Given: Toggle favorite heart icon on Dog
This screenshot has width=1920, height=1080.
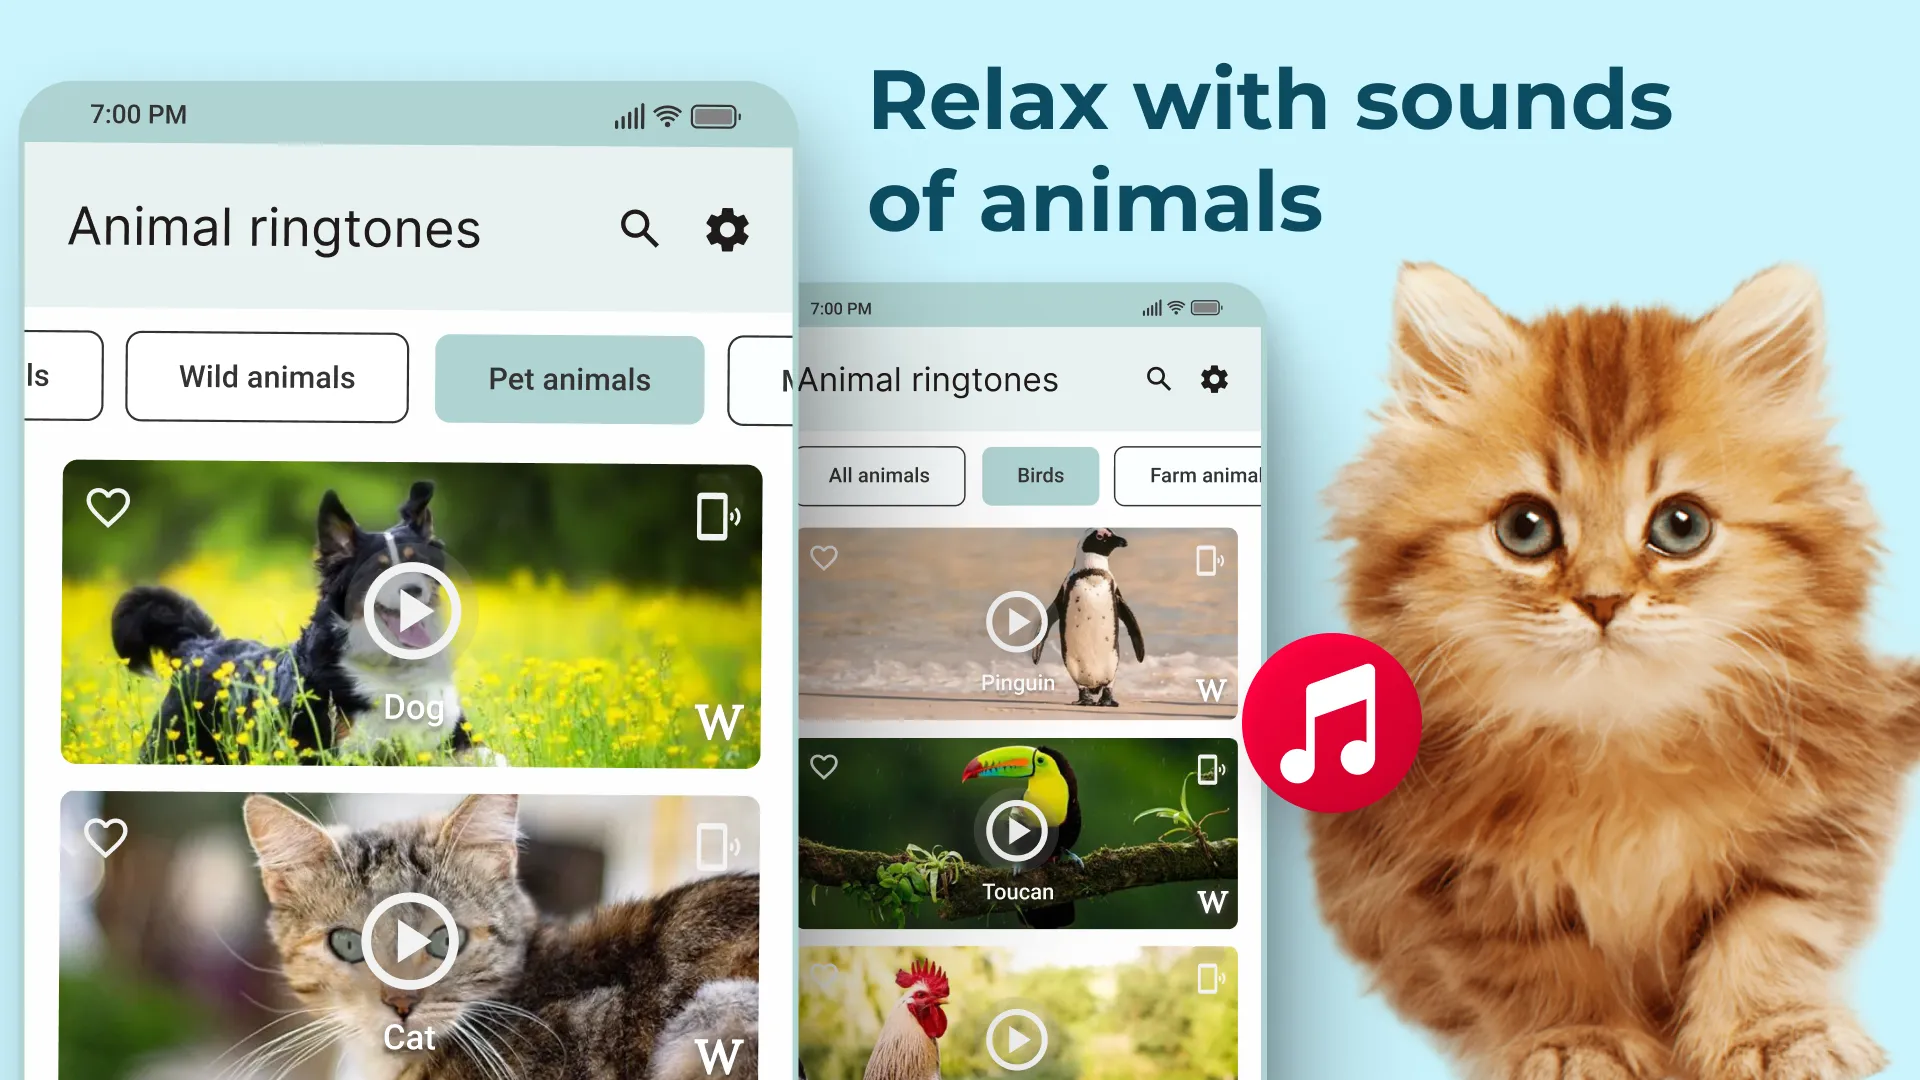Looking at the screenshot, I should pos(108,506).
